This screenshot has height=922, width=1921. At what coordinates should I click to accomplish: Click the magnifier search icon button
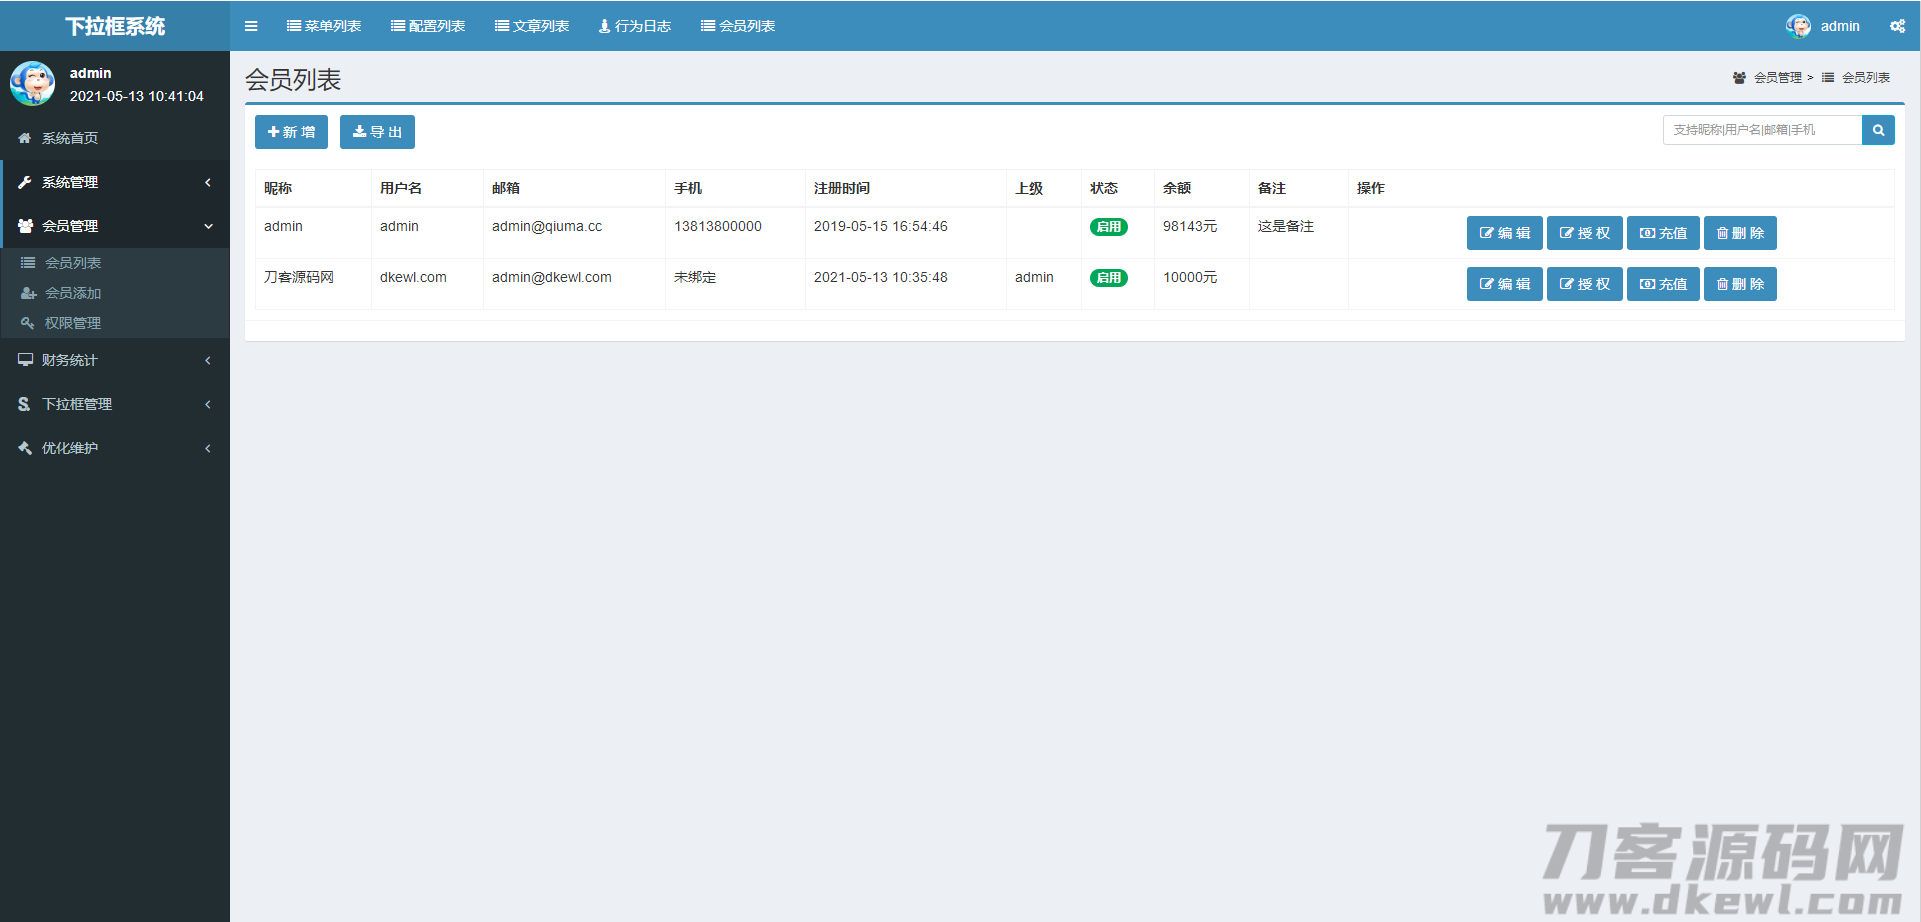pos(1878,130)
